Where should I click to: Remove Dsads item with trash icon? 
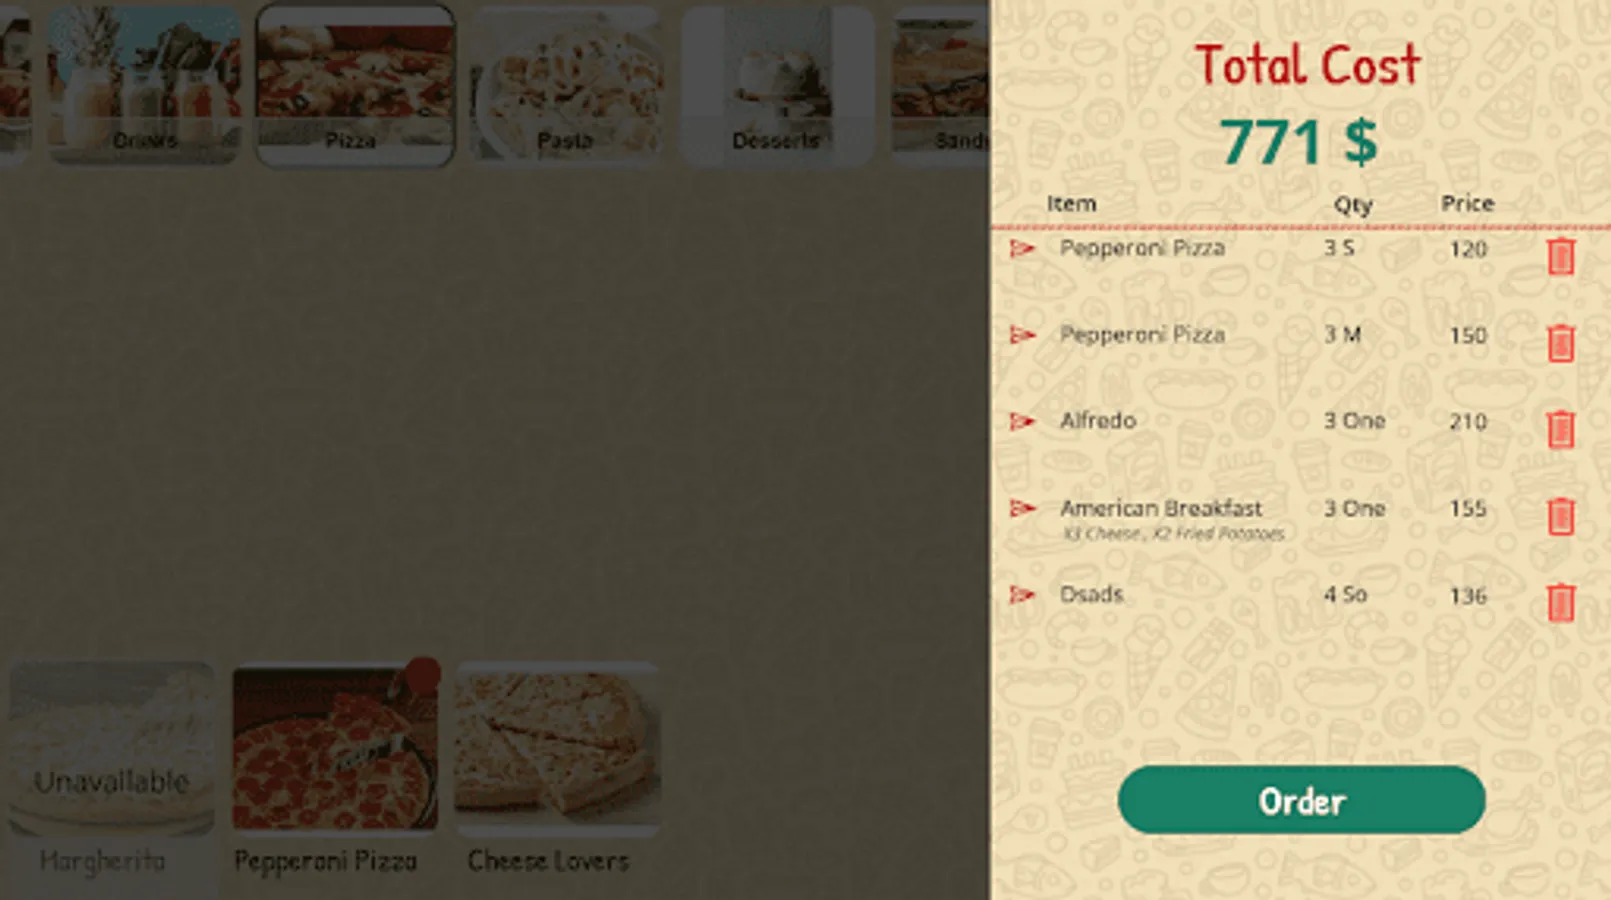click(x=1560, y=603)
